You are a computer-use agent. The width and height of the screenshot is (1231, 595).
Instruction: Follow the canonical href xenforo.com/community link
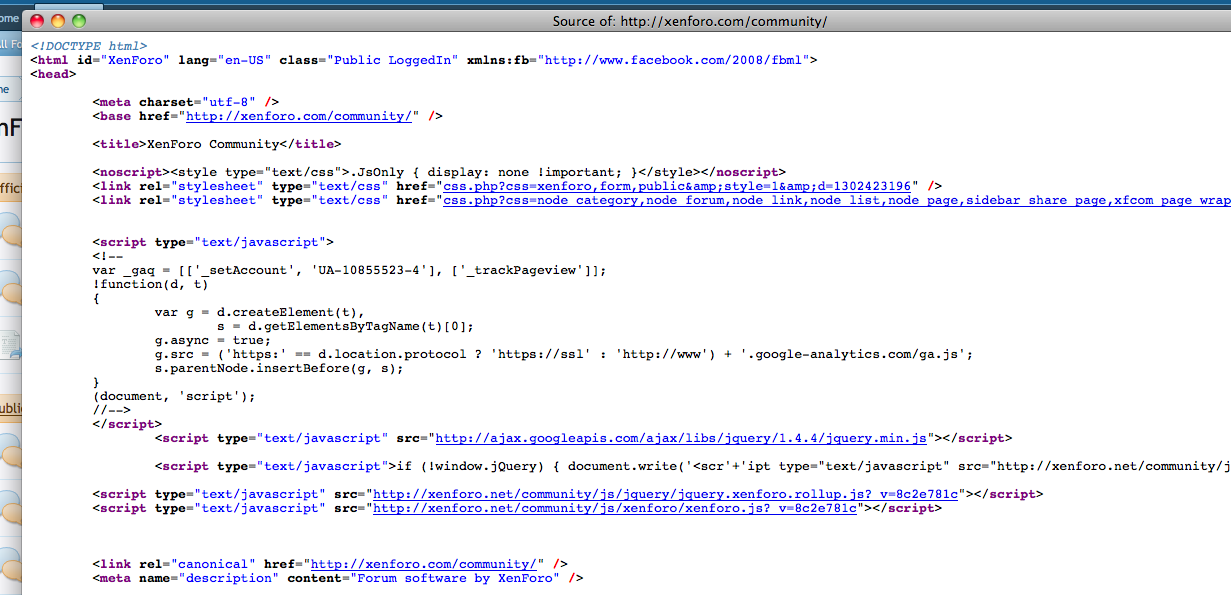tap(426, 564)
